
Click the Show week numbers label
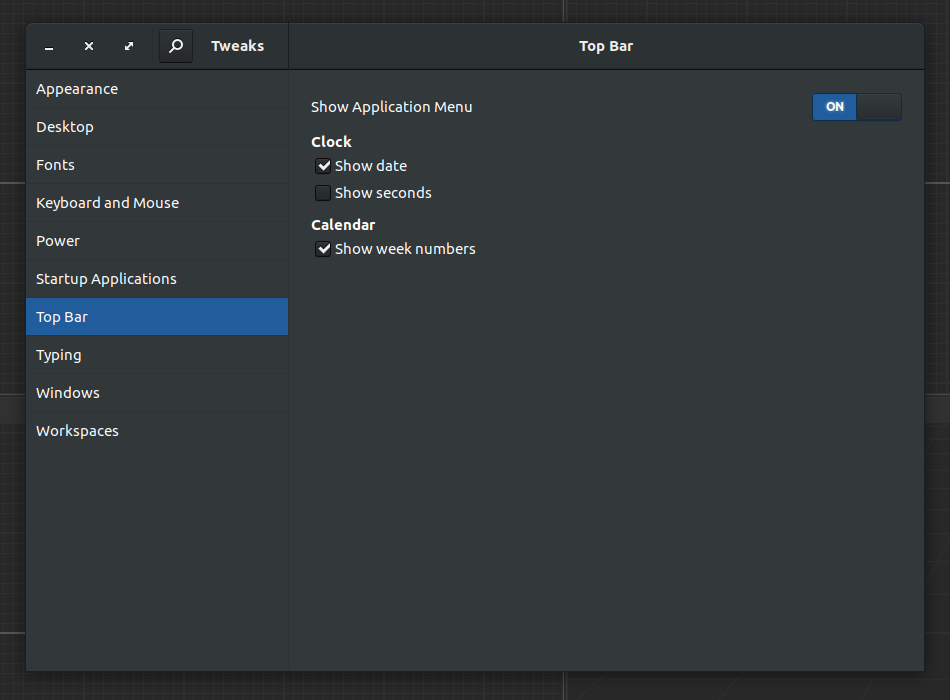pyautogui.click(x=405, y=249)
